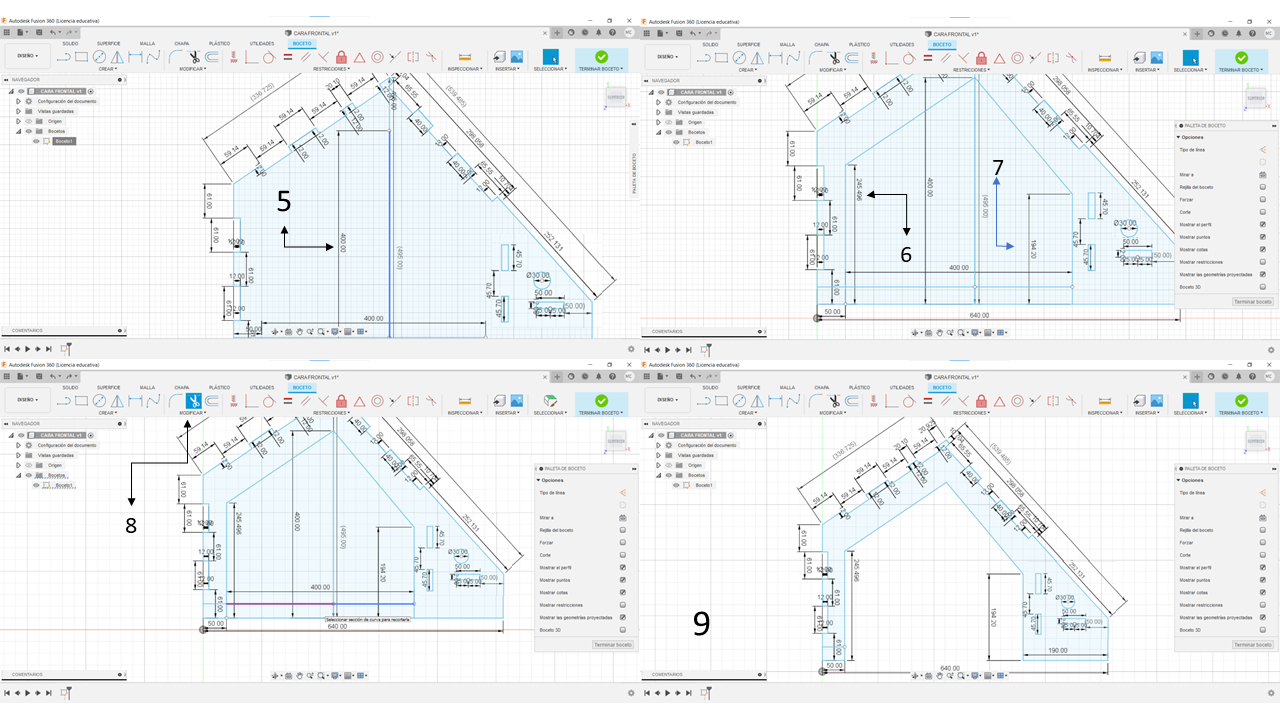Uncheck Mostrar cotas in bottom-left window palette
This screenshot has width=1280, height=720.
(623, 593)
